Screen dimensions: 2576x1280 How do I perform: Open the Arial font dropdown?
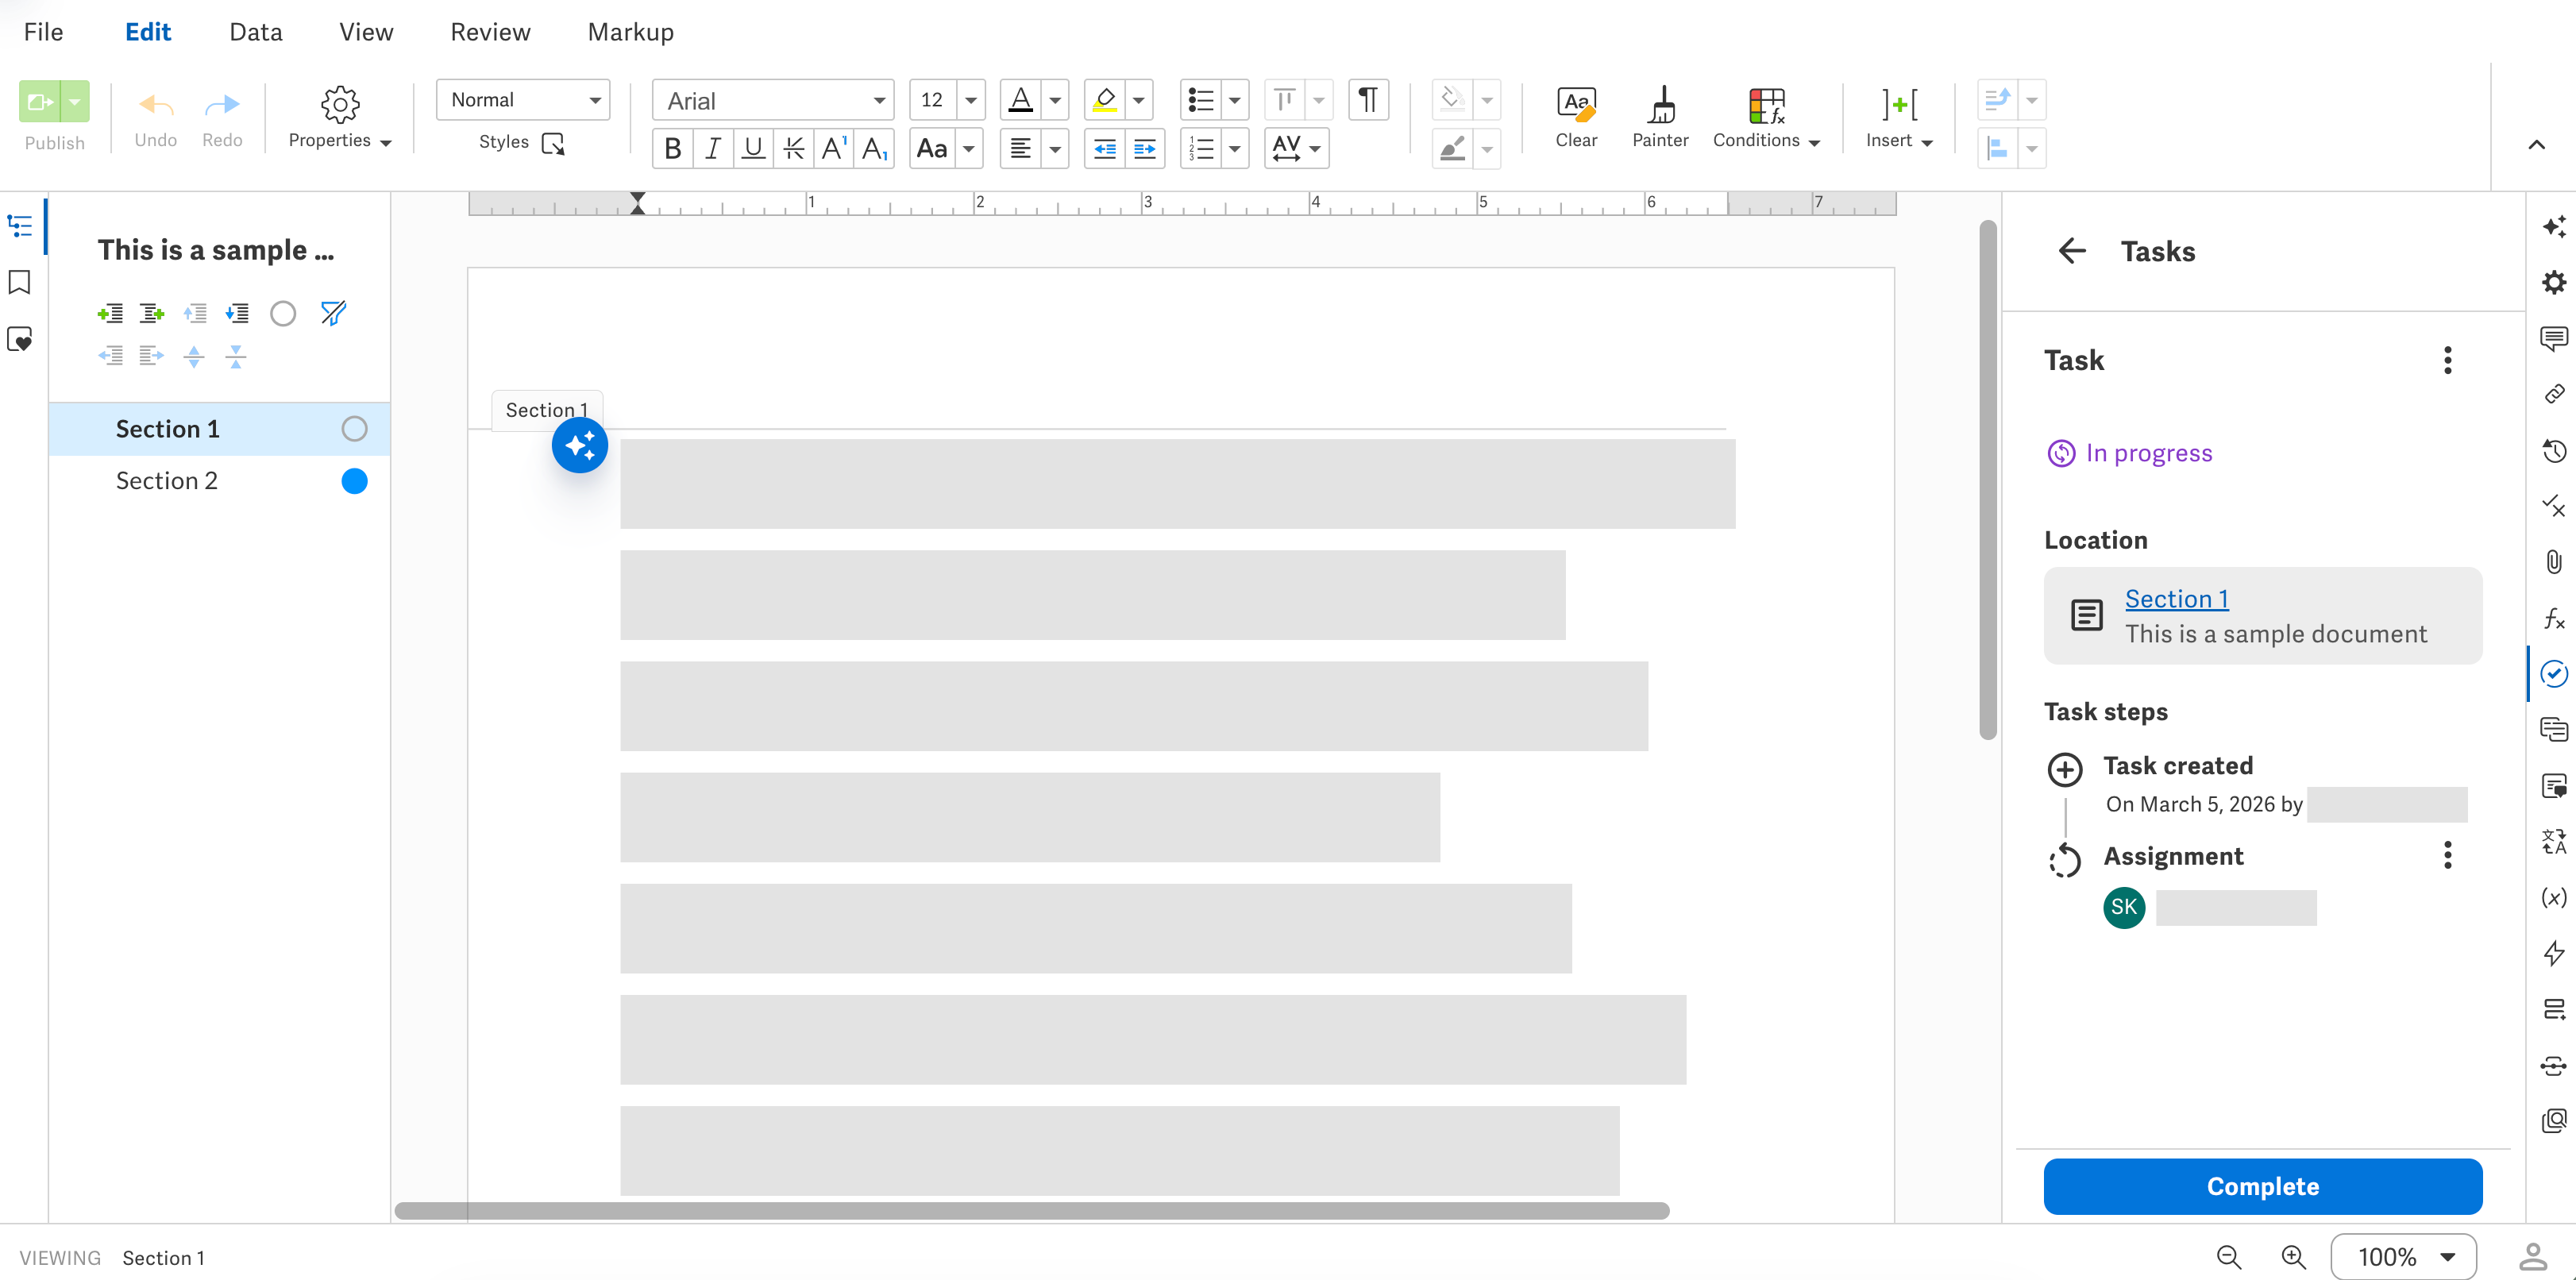click(x=773, y=100)
